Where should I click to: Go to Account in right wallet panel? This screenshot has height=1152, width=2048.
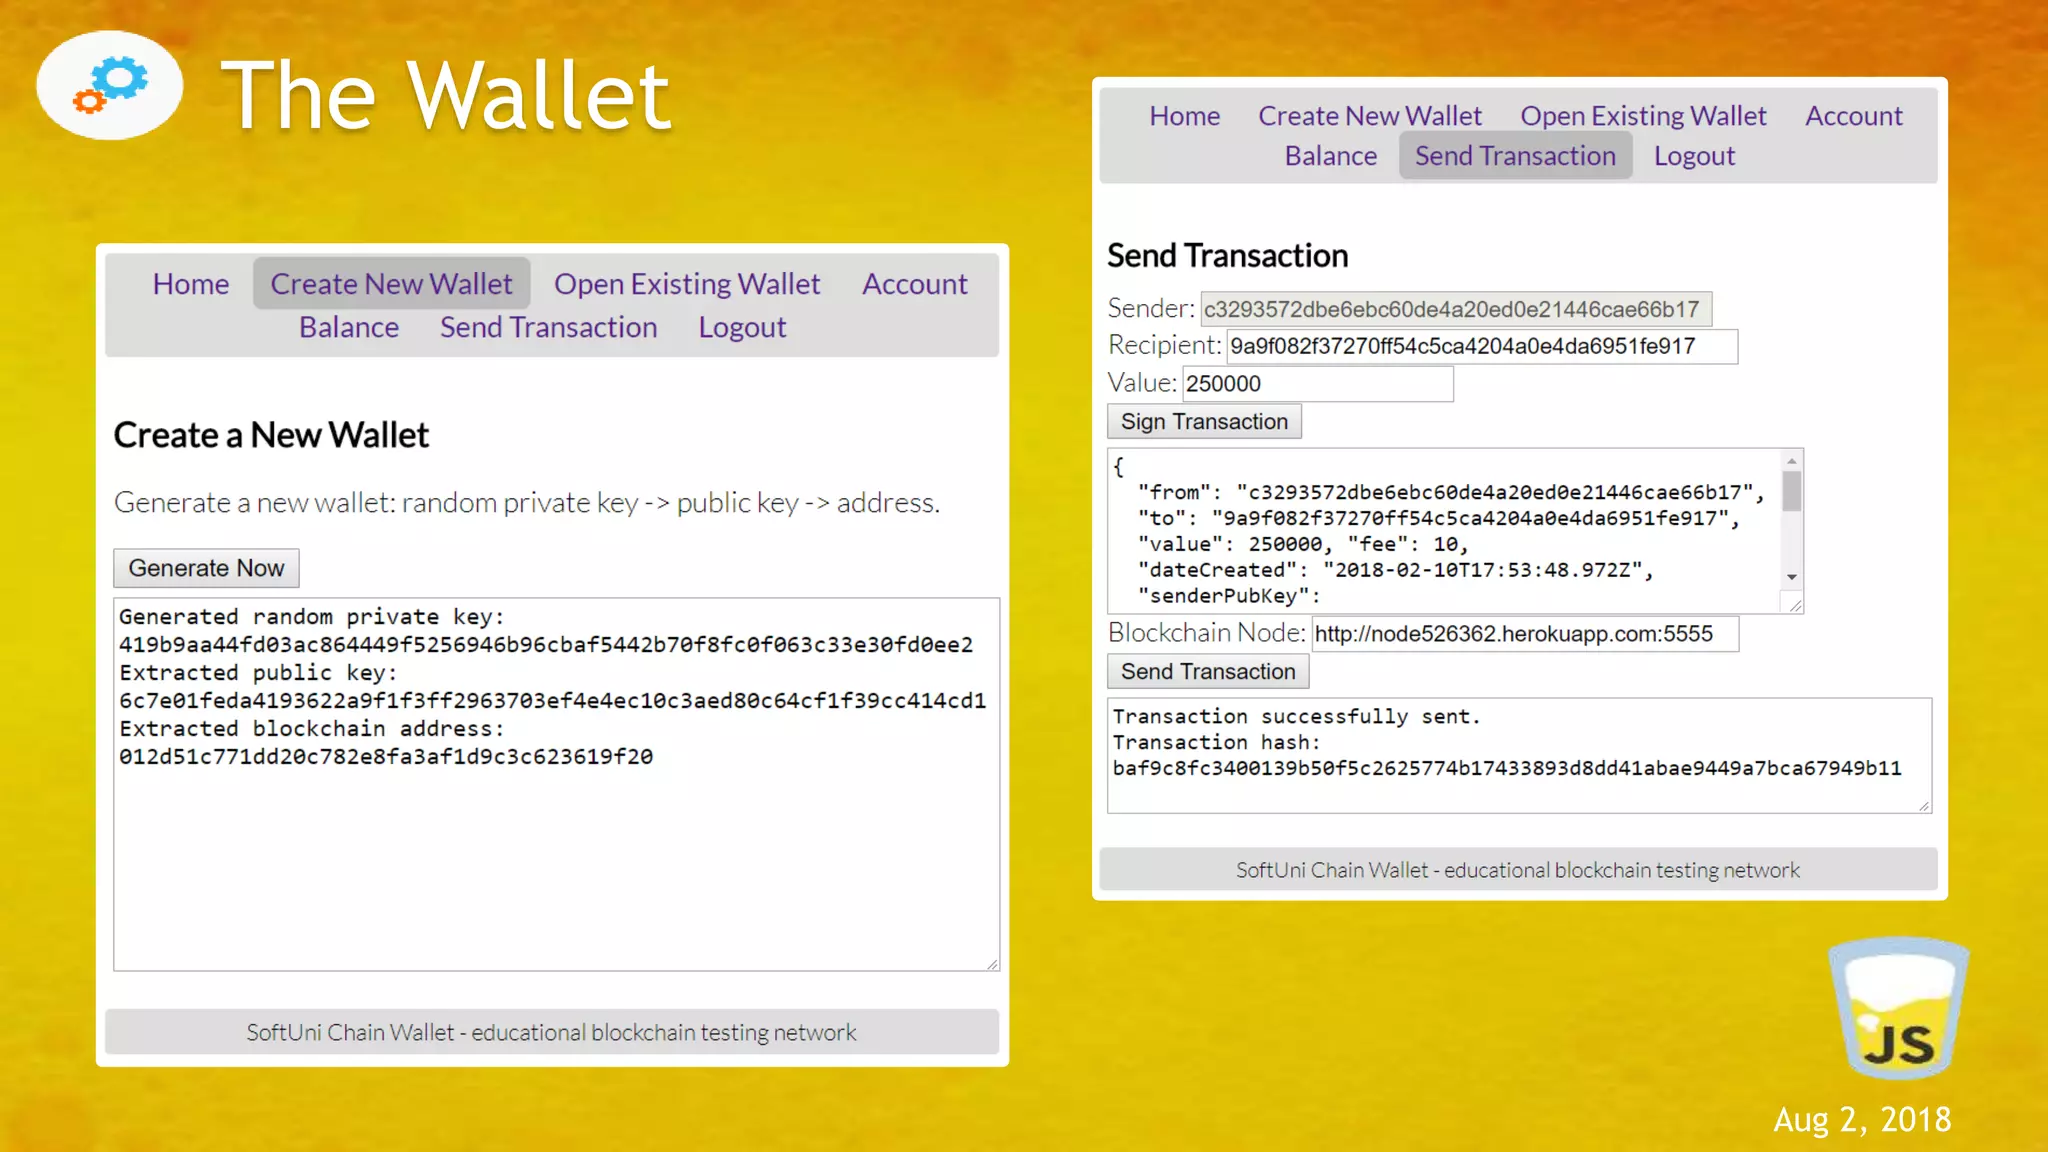[1853, 116]
